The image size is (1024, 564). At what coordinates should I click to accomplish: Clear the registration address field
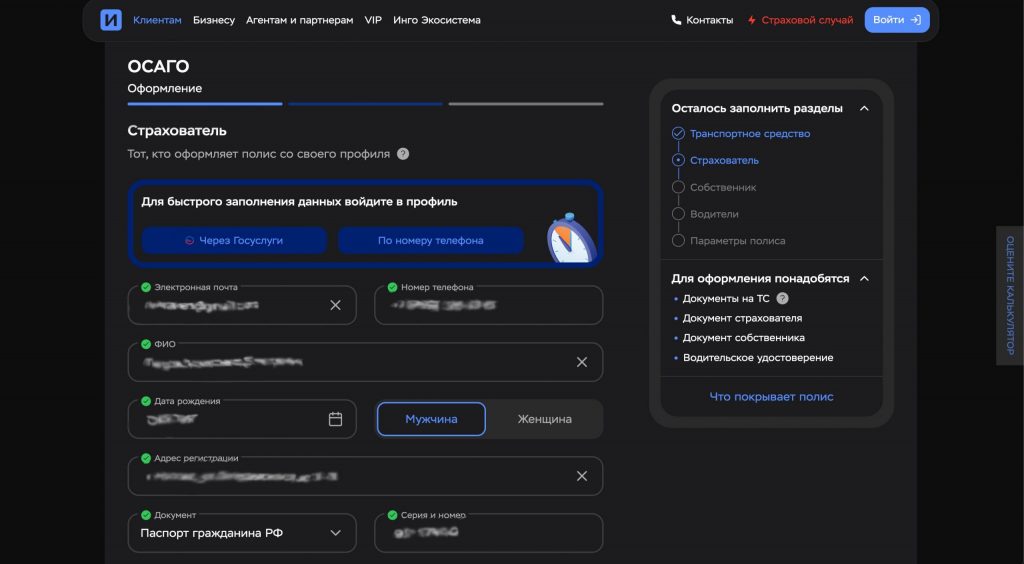581,476
